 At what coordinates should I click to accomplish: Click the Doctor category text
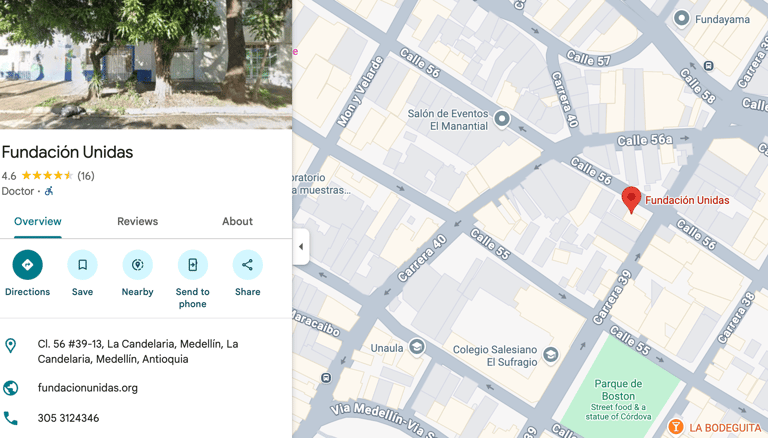coord(18,191)
